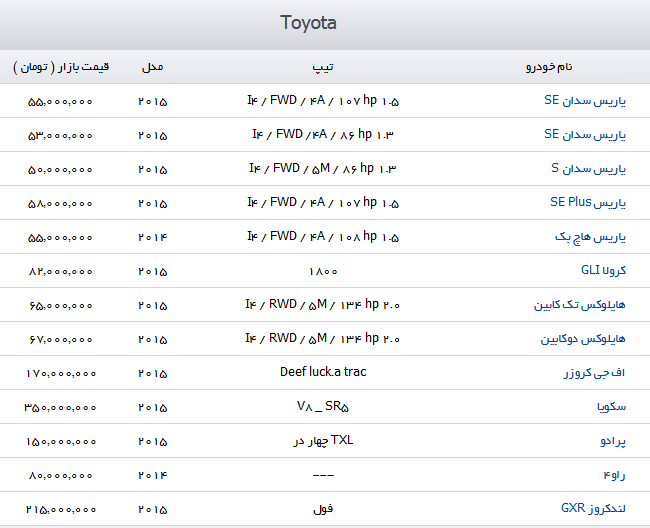Open the یاریس هاچ بک link
This screenshot has width=650, height=528.
pos(590,237)
